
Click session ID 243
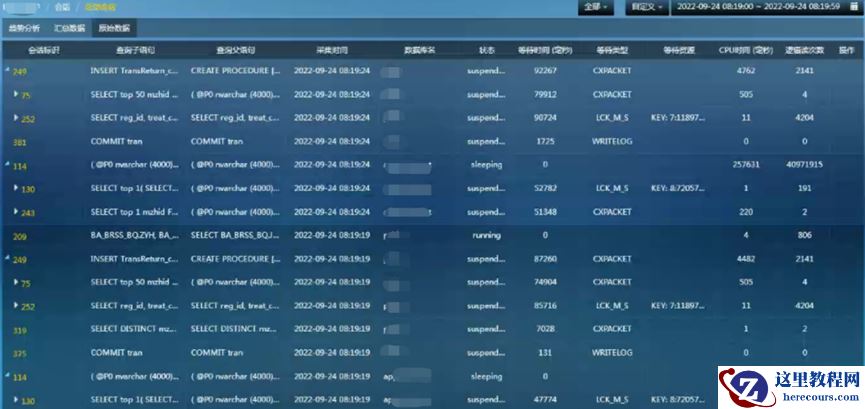click(x=28, y=213)
